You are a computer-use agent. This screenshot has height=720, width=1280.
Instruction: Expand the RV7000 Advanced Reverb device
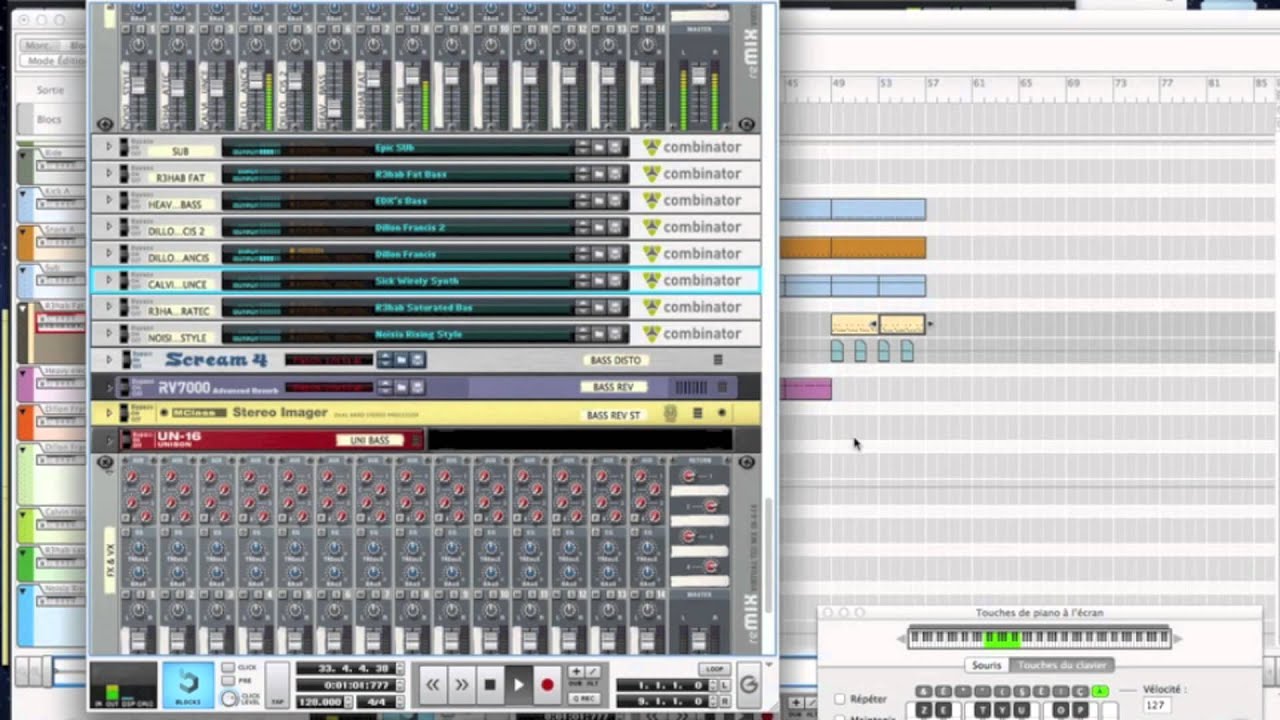pos(109,387)
